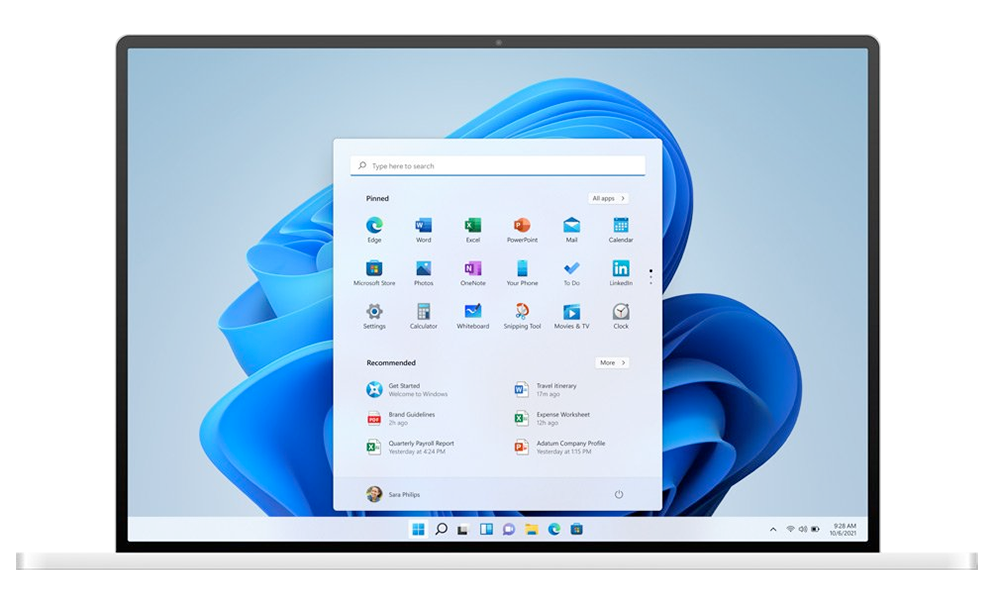Open Chat from the taskbar

508,529
